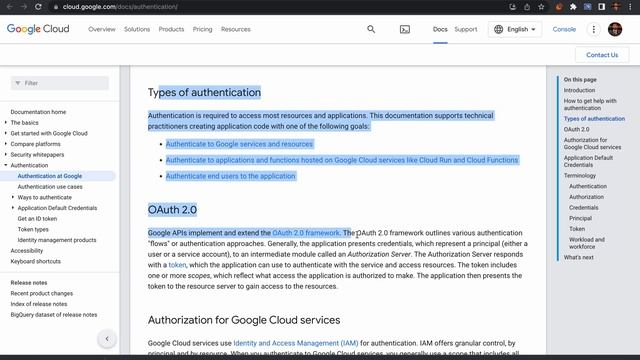Click the browser back arrow
This screenshot has width=640, height=360.
click(x=9, y=7)
